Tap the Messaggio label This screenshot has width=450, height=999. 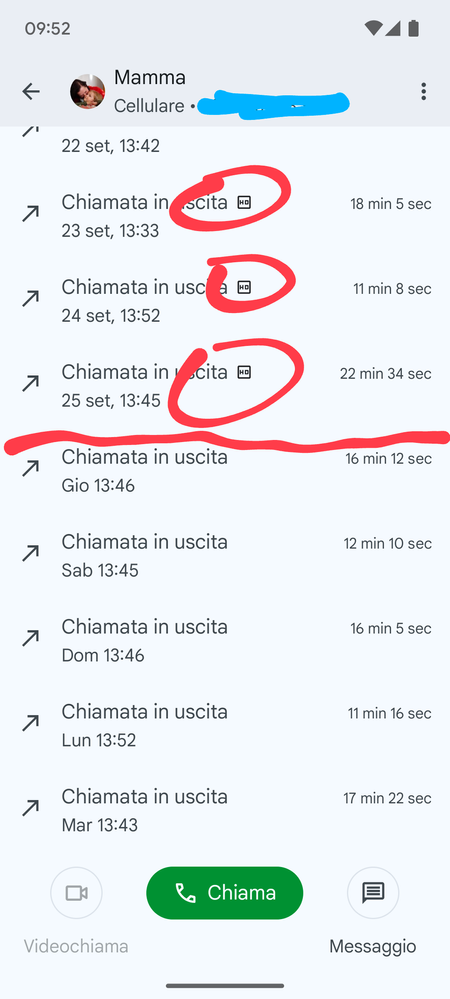point(373,947)
